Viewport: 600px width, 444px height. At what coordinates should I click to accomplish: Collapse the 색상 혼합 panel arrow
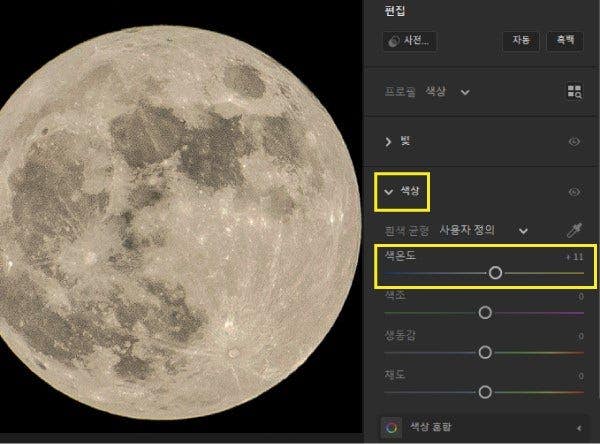[x=579, y=428]
